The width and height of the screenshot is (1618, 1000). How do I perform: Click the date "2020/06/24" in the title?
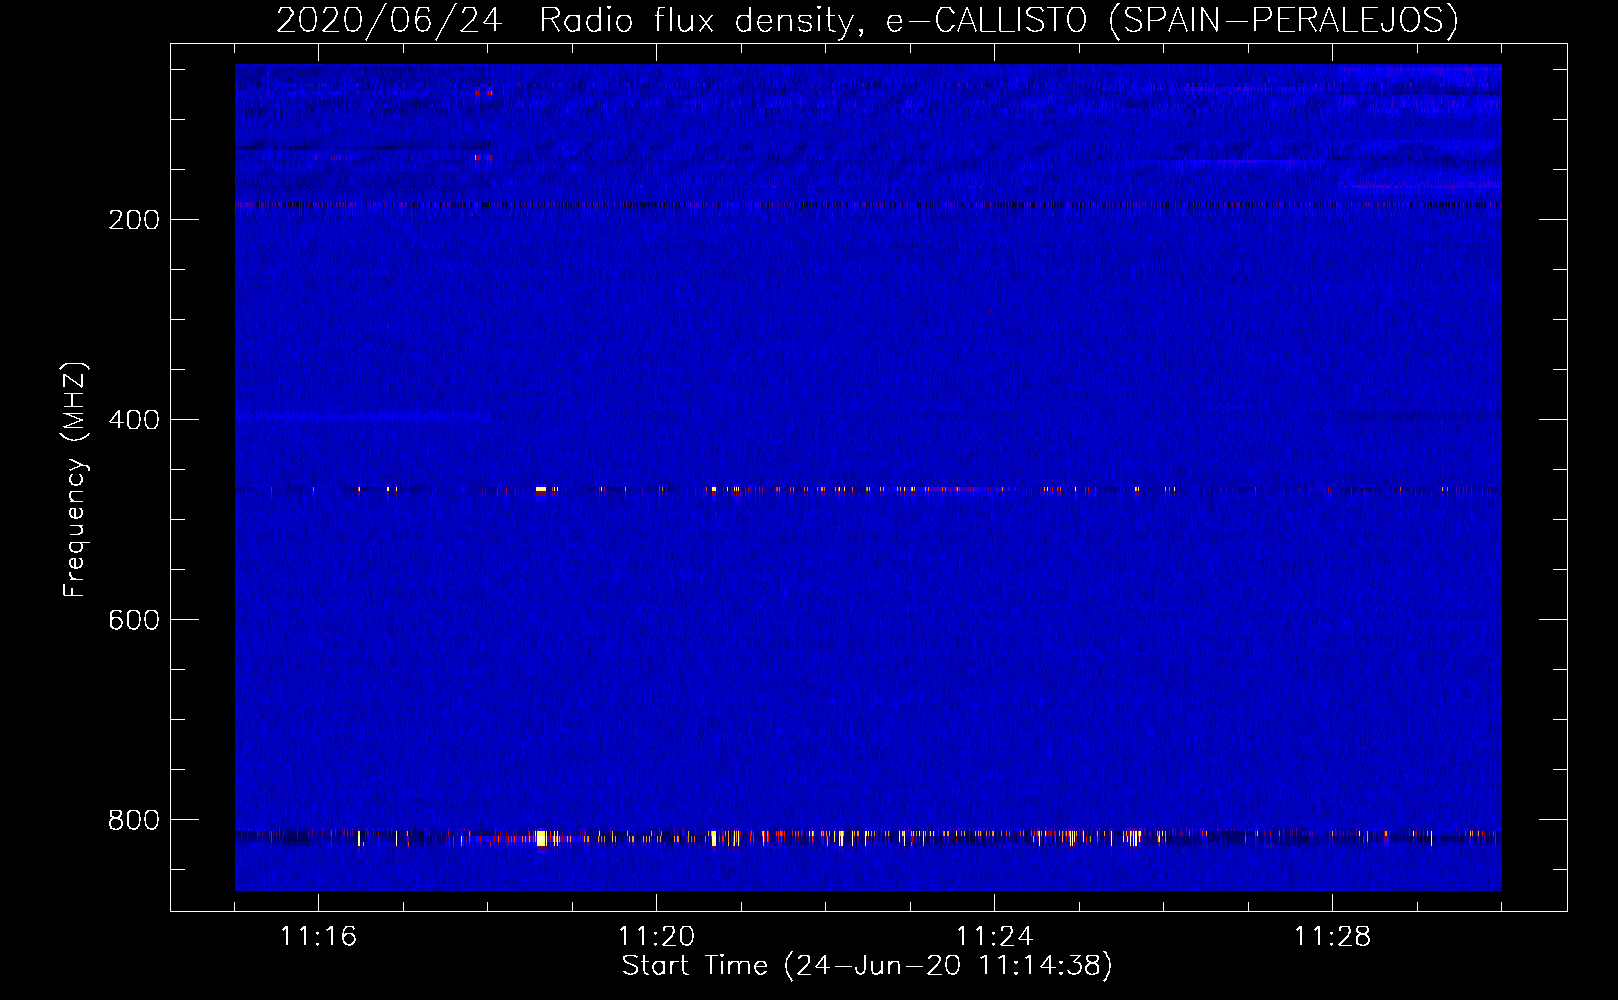(x=389, y=20)
